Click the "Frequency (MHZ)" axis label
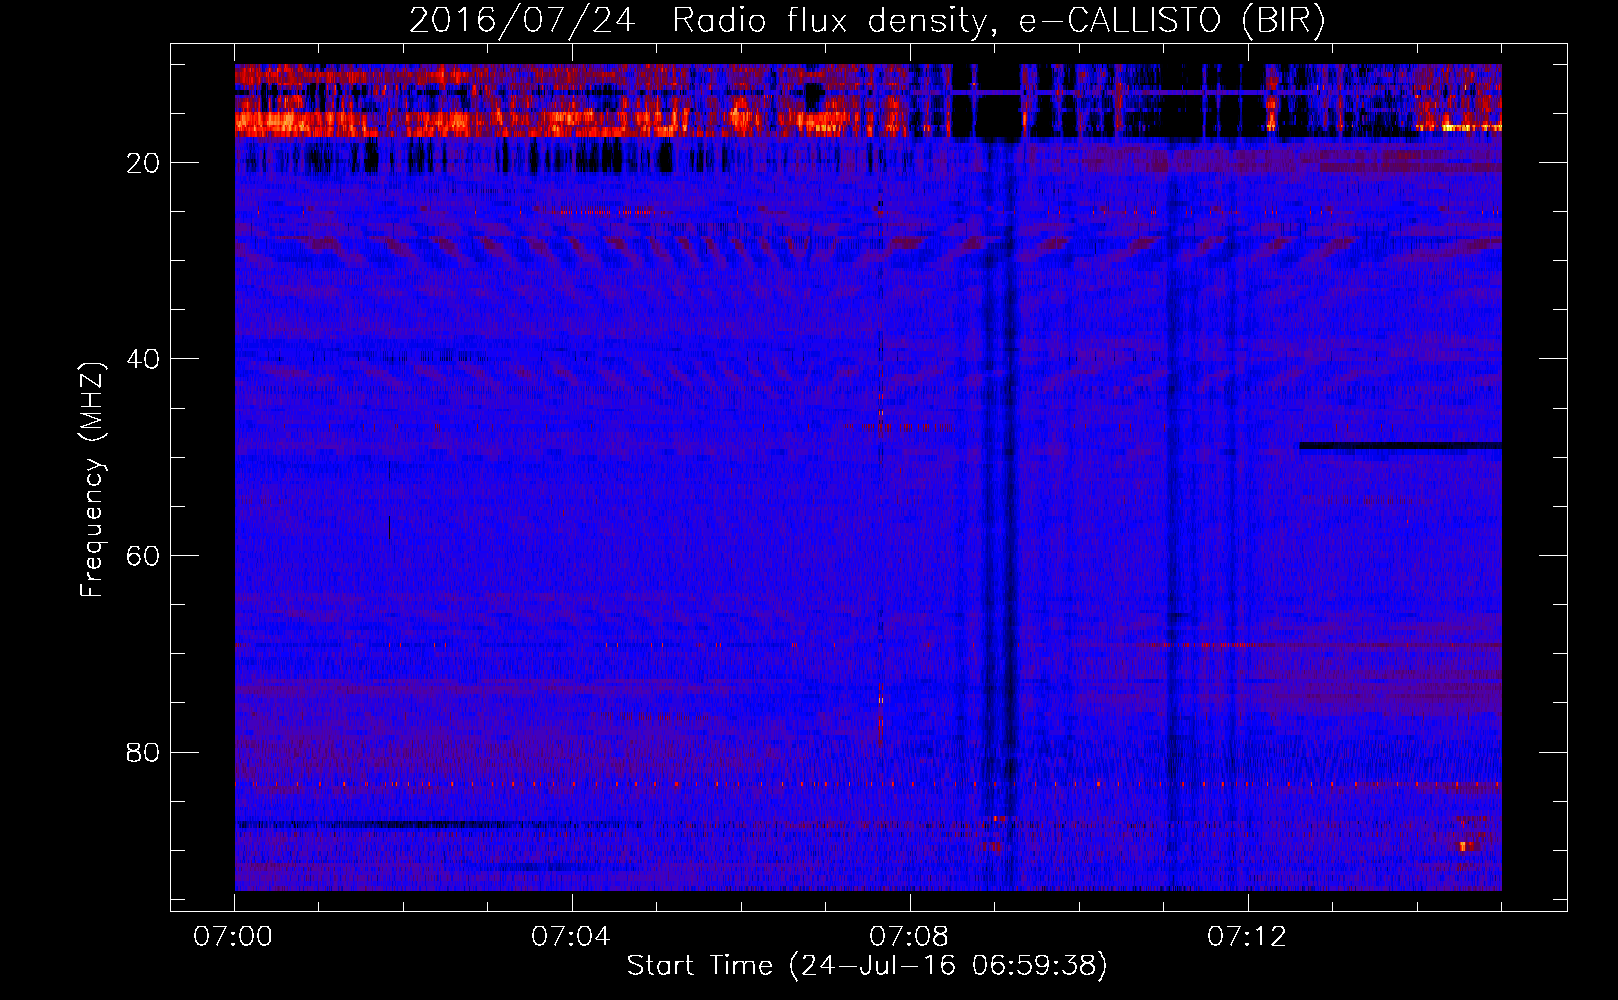Screen dimensions: 1618x1000 (92, 480)
